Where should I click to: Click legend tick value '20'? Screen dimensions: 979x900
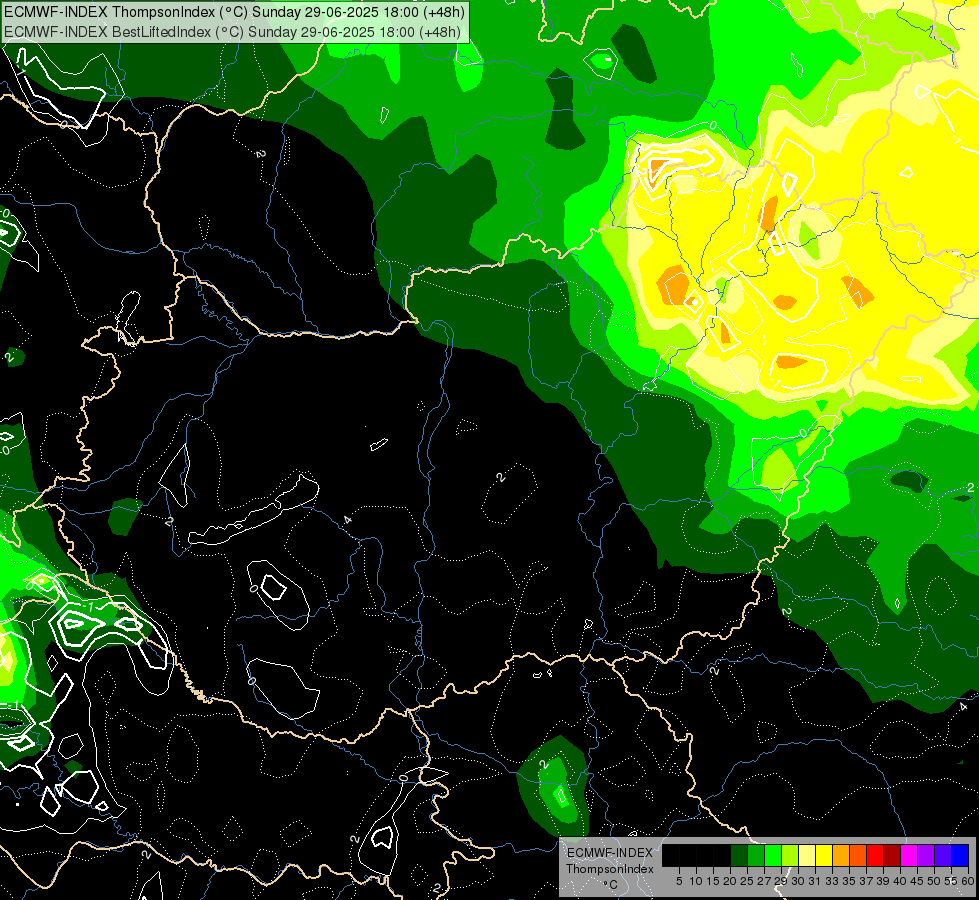click(730, 881)
